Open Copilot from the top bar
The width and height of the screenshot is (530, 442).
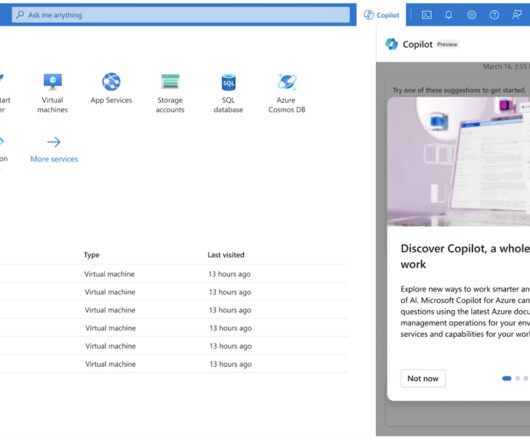381,15
